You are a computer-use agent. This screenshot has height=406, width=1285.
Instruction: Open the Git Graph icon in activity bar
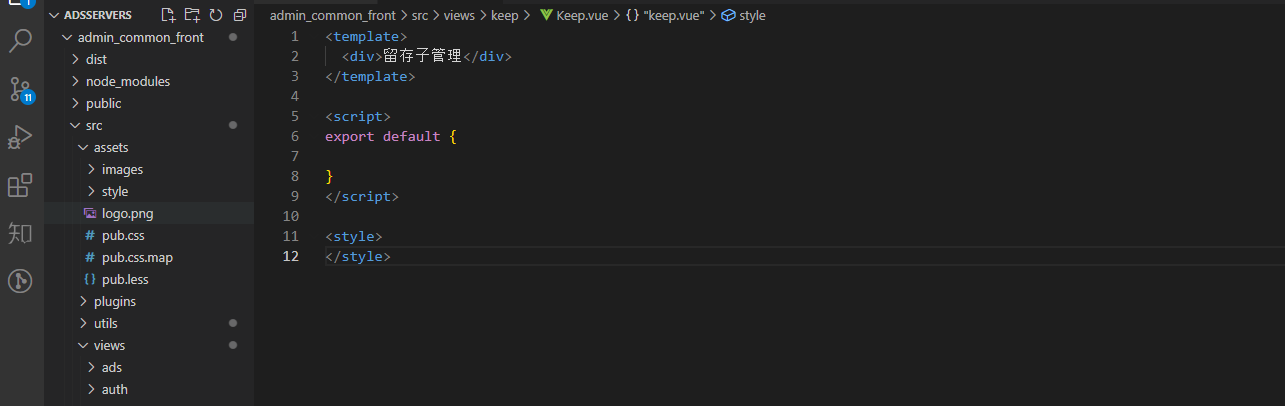[x=20, y=281]
